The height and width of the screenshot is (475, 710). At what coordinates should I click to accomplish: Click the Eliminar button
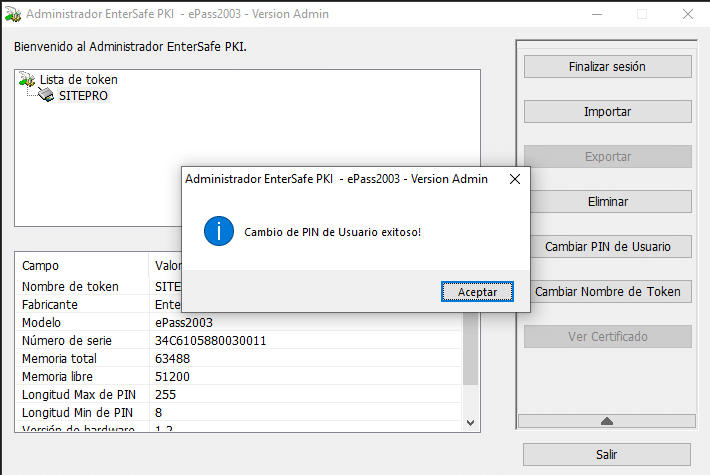(x=608, y=202)
